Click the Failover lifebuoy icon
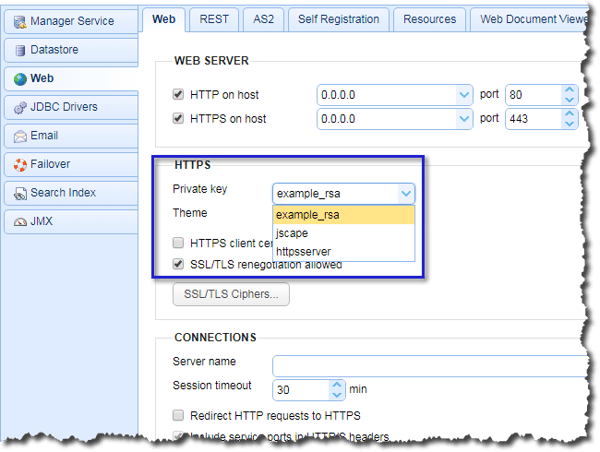The width and height of the screenshot is (600, 452). pyautogui.click(x=20, y=165)
